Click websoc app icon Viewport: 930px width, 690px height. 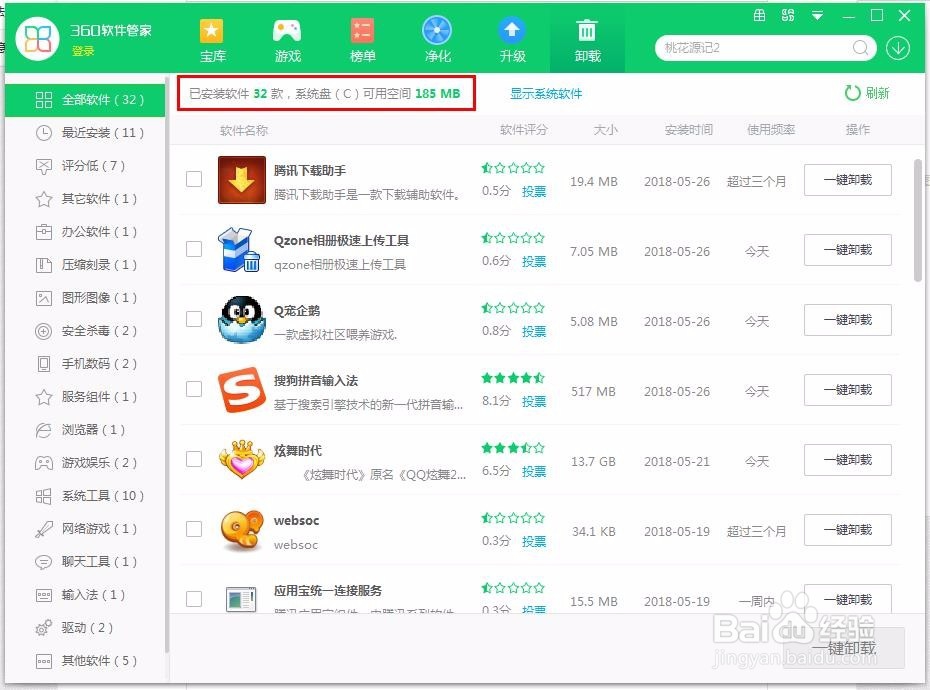(x=241, y=530)
